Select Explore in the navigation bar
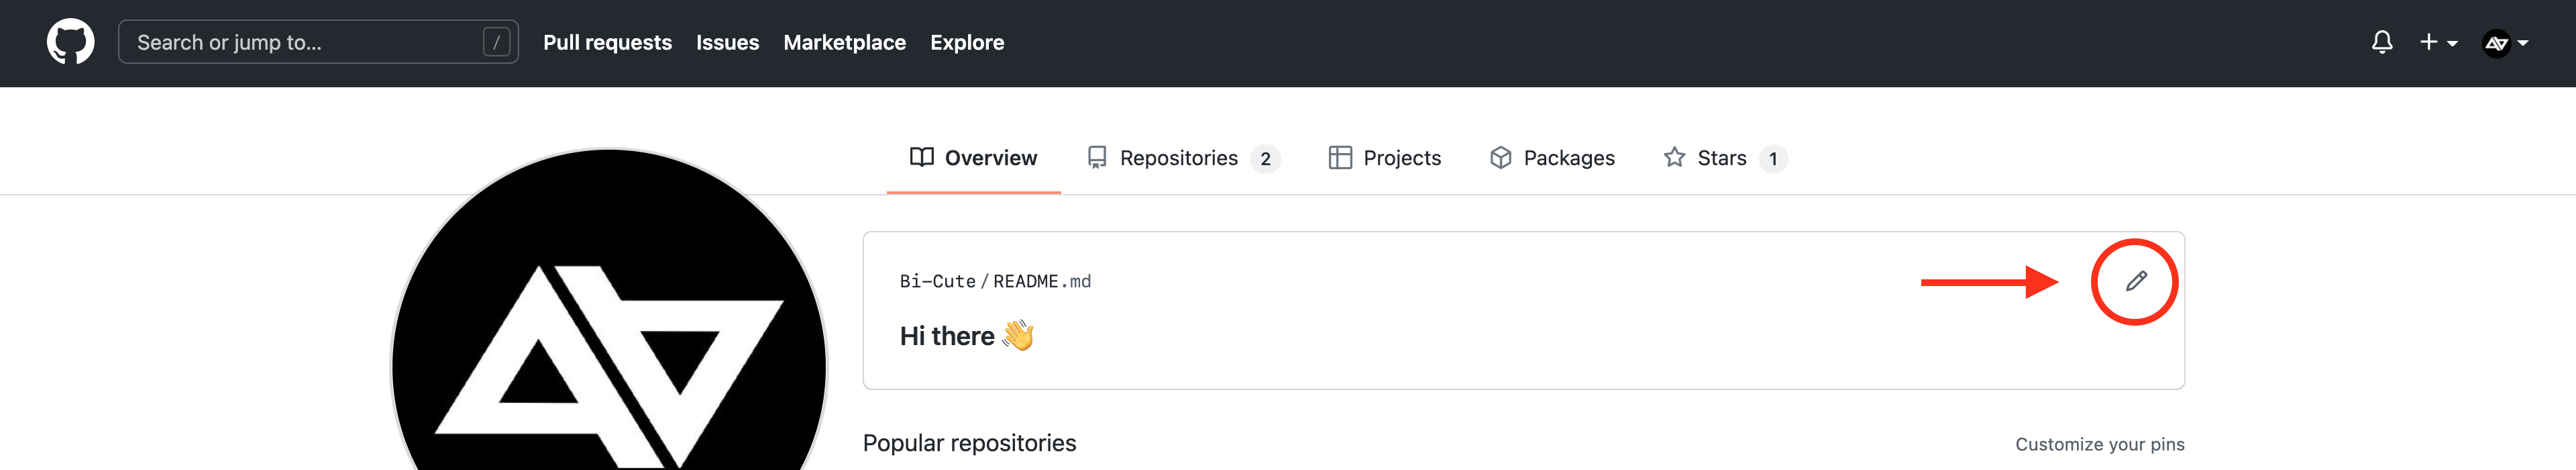Viewport: 2576px width, 470px height. (x=966, y=42)
